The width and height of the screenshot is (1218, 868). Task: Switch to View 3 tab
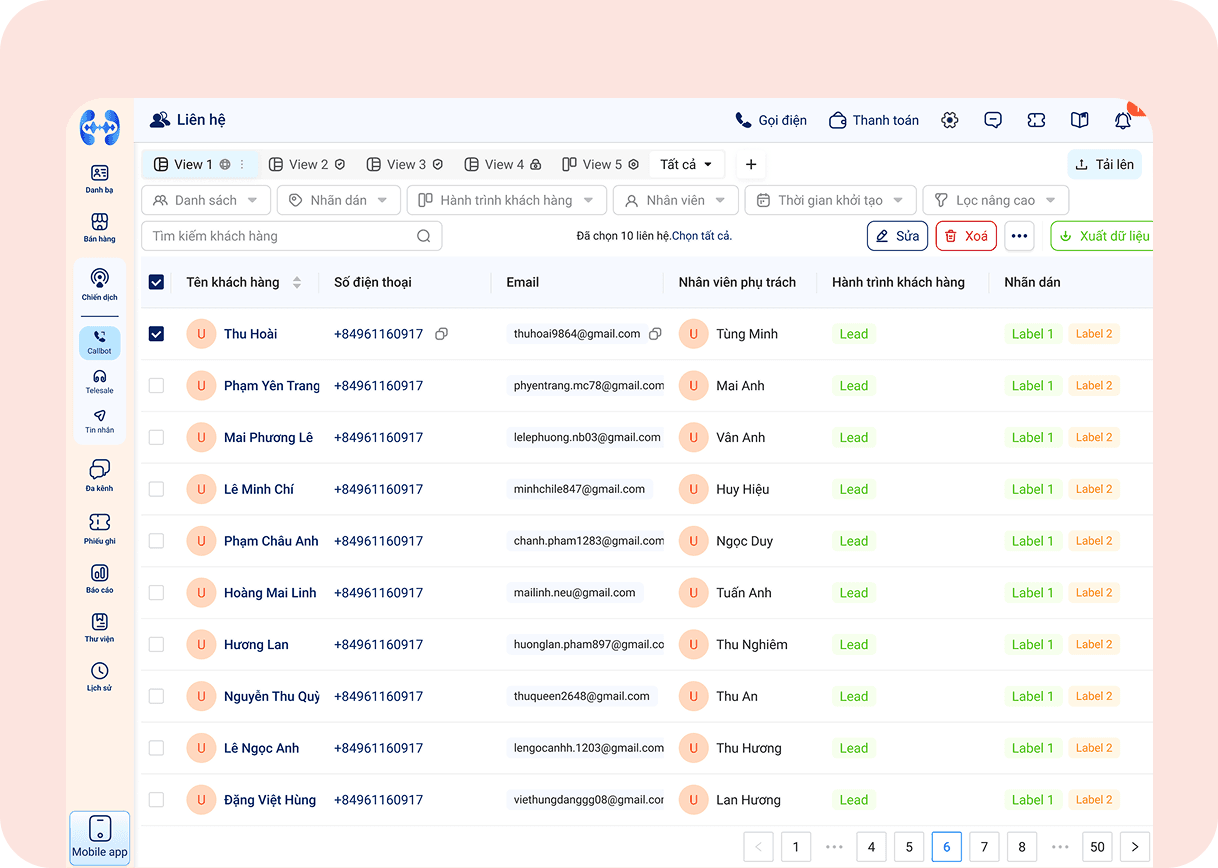pyautogui.click(x=403, y=164)
